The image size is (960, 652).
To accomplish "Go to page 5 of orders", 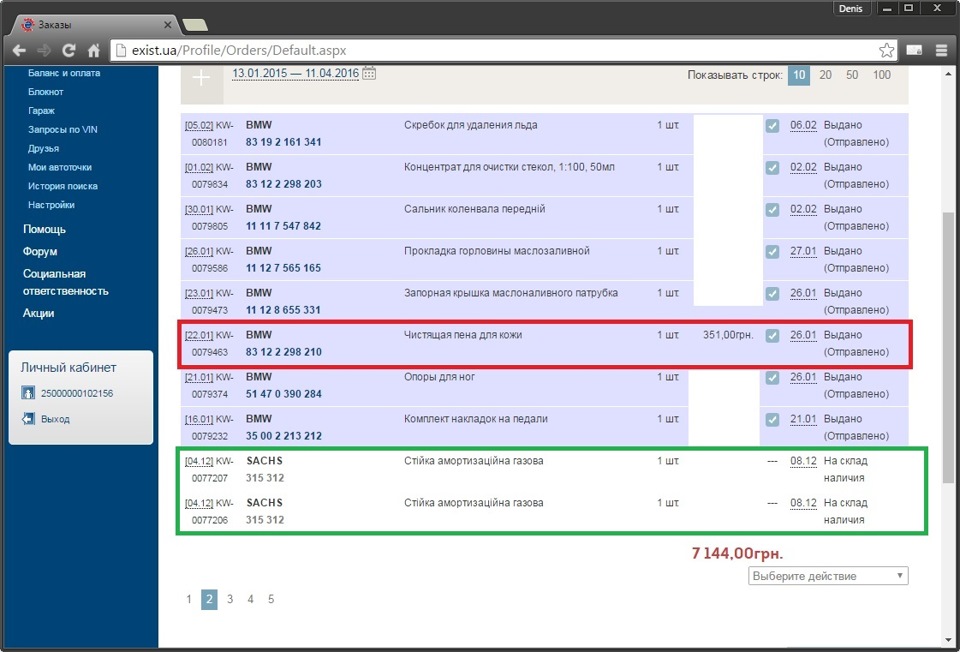I will (271, 599).
